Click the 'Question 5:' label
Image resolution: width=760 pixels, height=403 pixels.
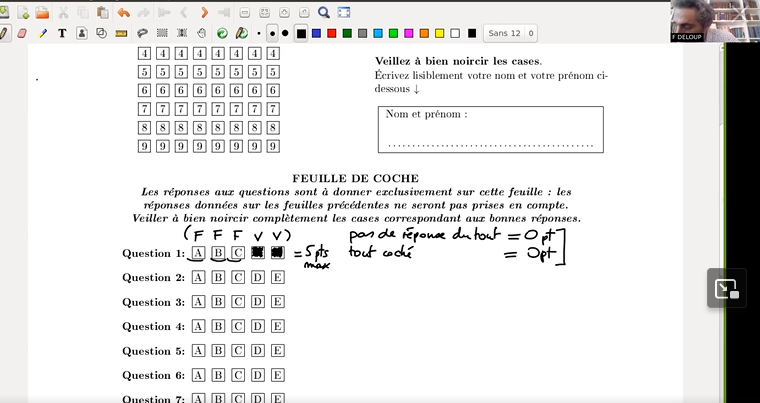[x=154, y=351]
